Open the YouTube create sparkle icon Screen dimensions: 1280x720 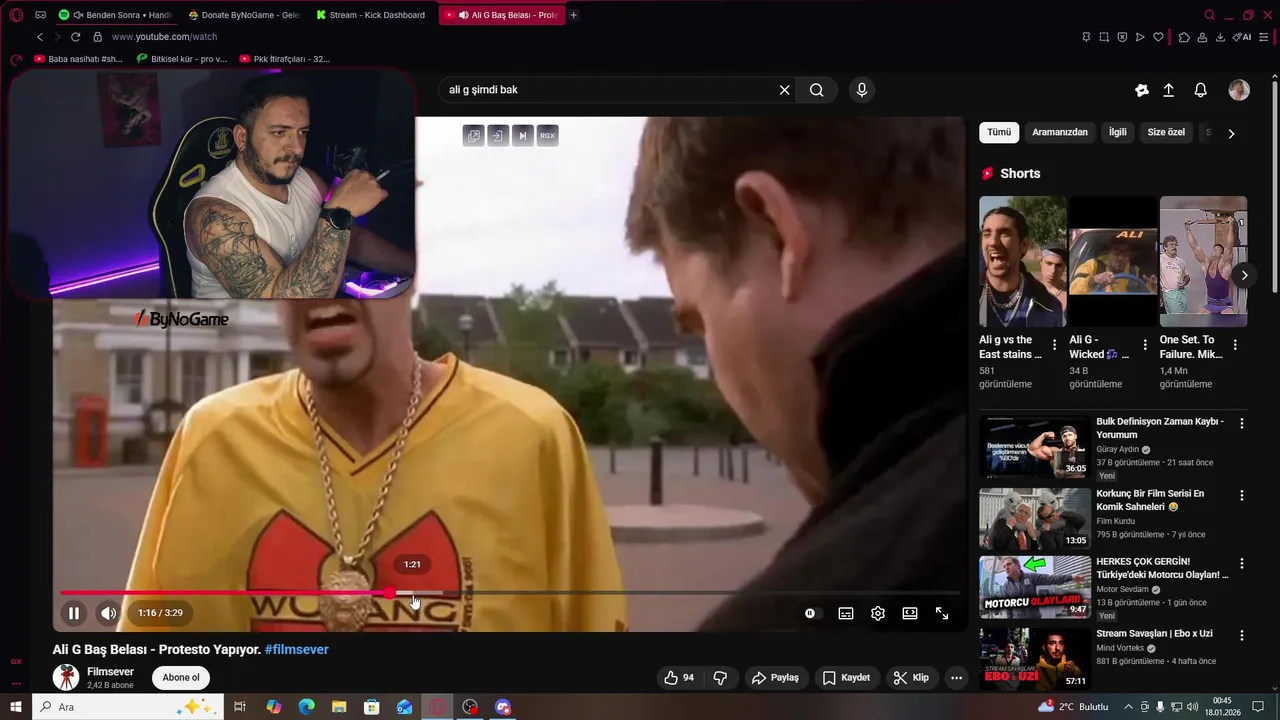coord(1141,90)
